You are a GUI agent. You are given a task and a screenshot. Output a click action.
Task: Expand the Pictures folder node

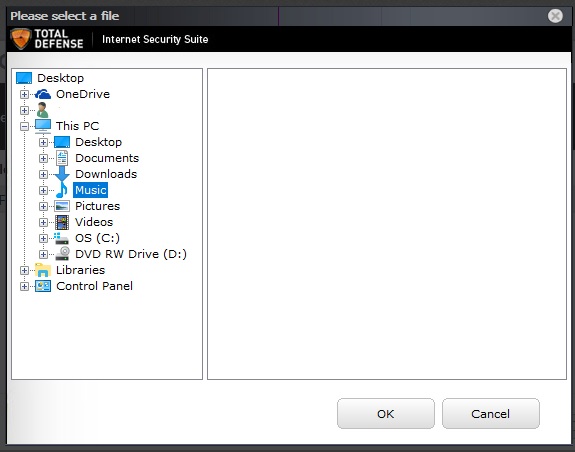[43, 206]
